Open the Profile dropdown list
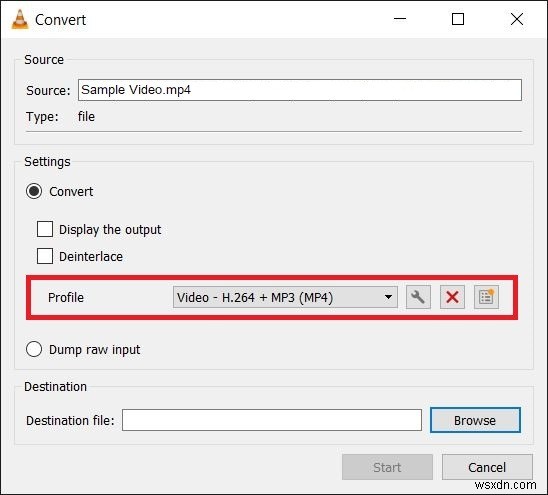The width and height of the screenshot is (548, 495). coord(285,297)
